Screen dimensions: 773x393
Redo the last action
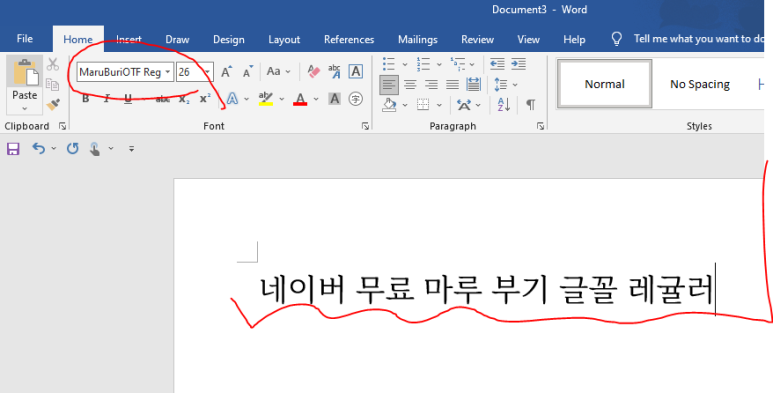tap(72, 148)
